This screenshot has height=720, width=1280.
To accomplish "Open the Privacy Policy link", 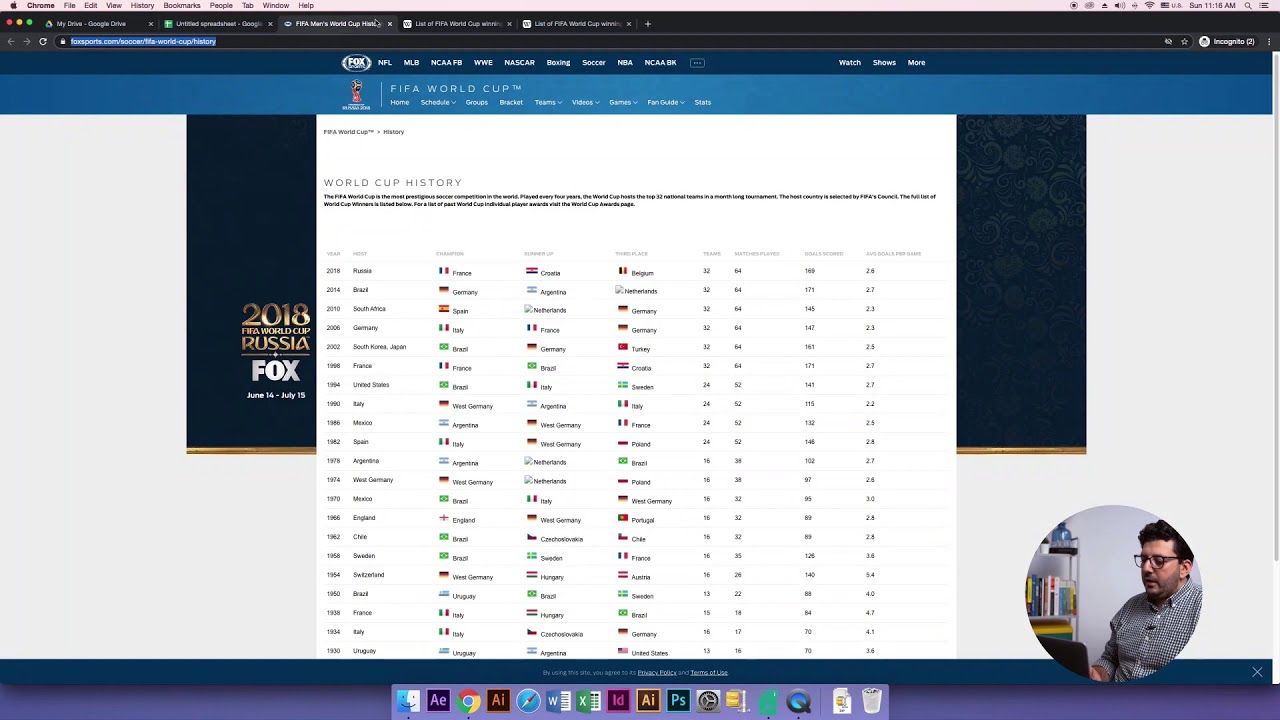I will tap(657, 673).
